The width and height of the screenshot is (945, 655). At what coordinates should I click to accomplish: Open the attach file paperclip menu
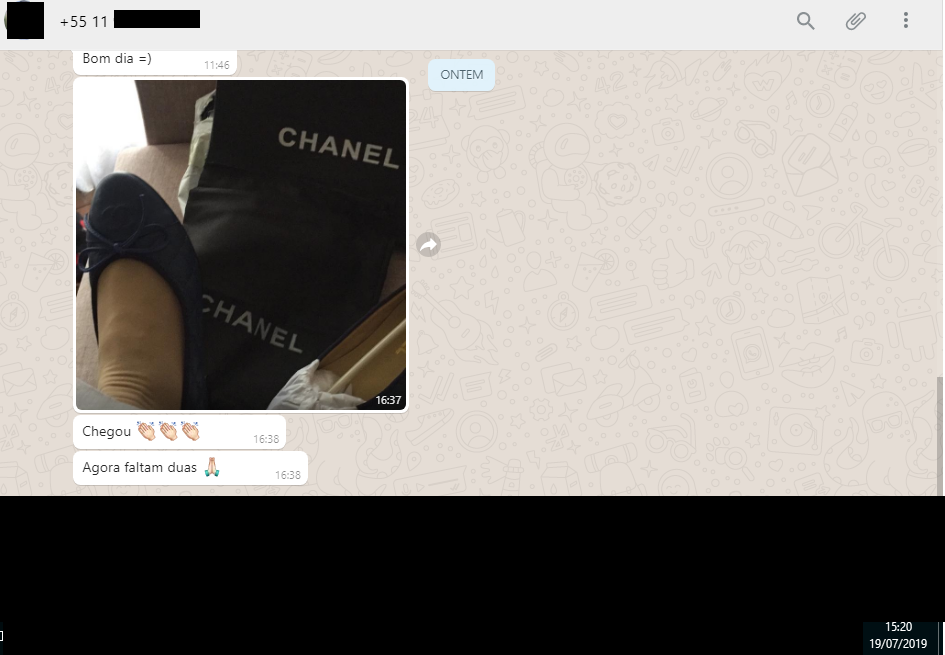pyautogui.click(x=855, y=21)
